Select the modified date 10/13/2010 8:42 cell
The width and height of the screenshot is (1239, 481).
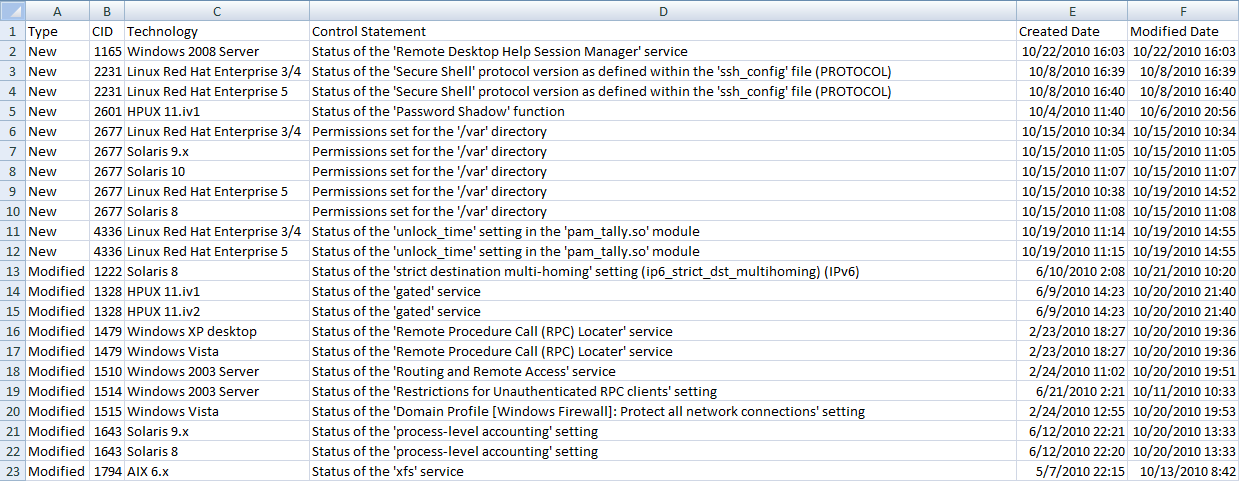click(x=1183, y=471)
